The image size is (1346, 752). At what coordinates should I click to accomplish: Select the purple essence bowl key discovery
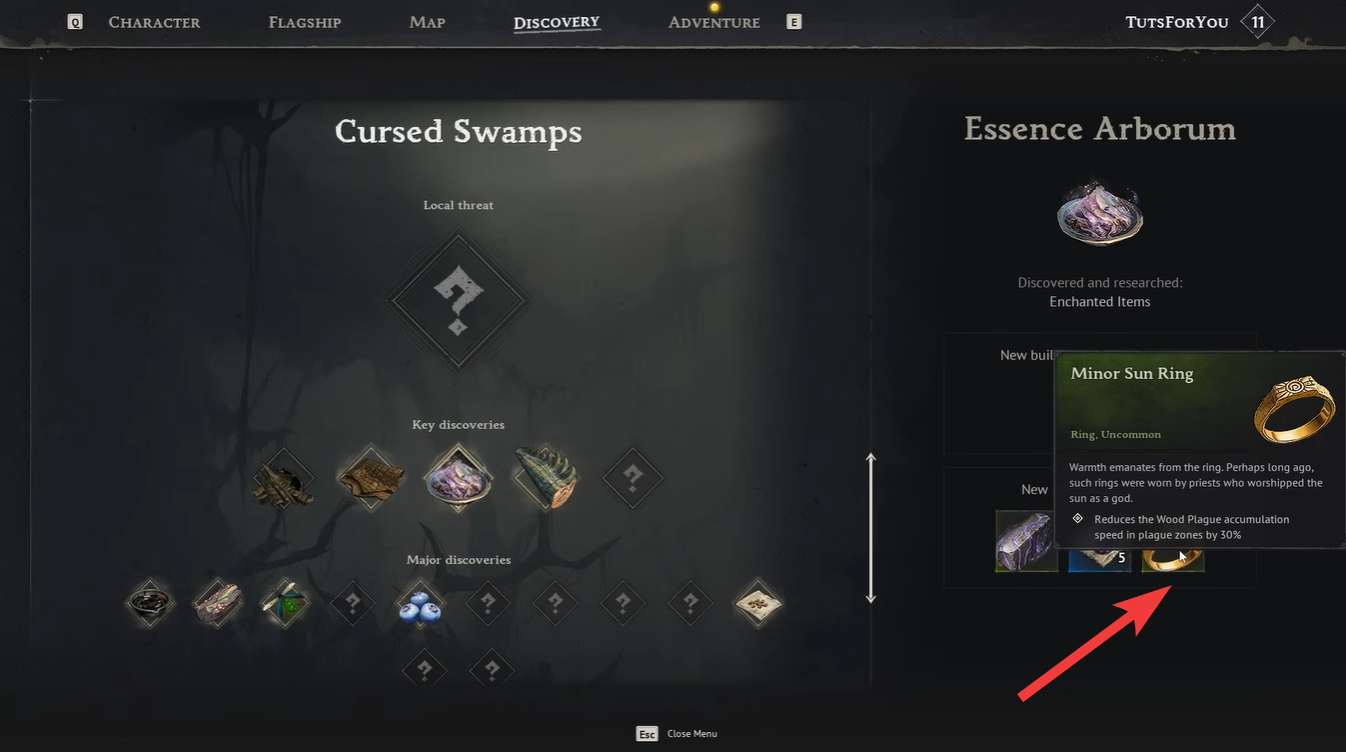(458, 479)
